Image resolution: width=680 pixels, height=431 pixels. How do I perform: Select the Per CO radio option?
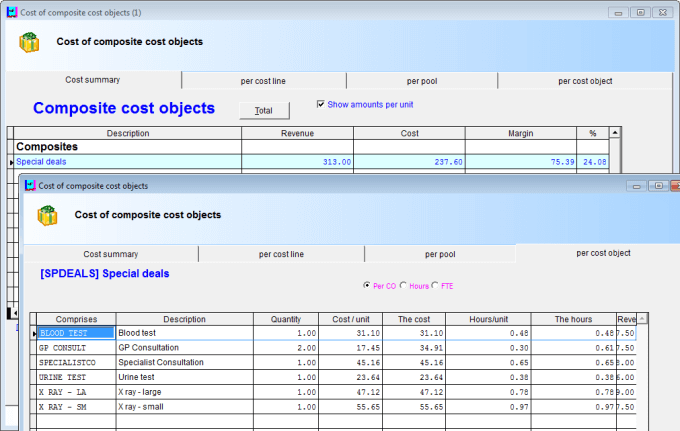[367, 285]
